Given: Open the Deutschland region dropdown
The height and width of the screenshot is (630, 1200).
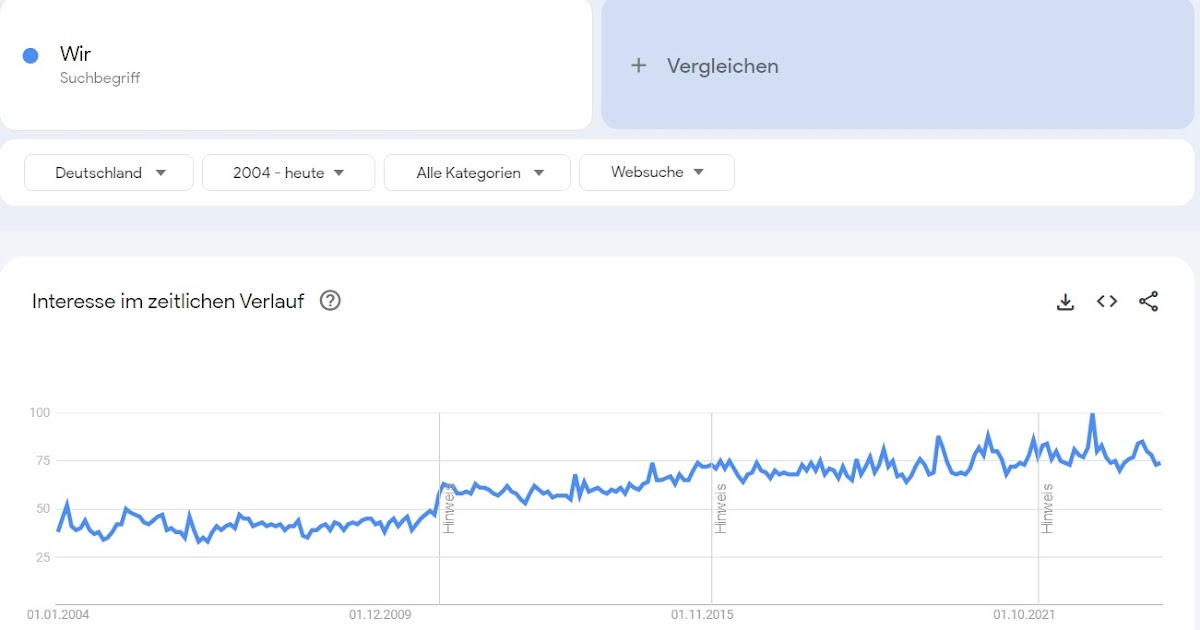Looking at the screenshot, I should (x=109, y=173).
